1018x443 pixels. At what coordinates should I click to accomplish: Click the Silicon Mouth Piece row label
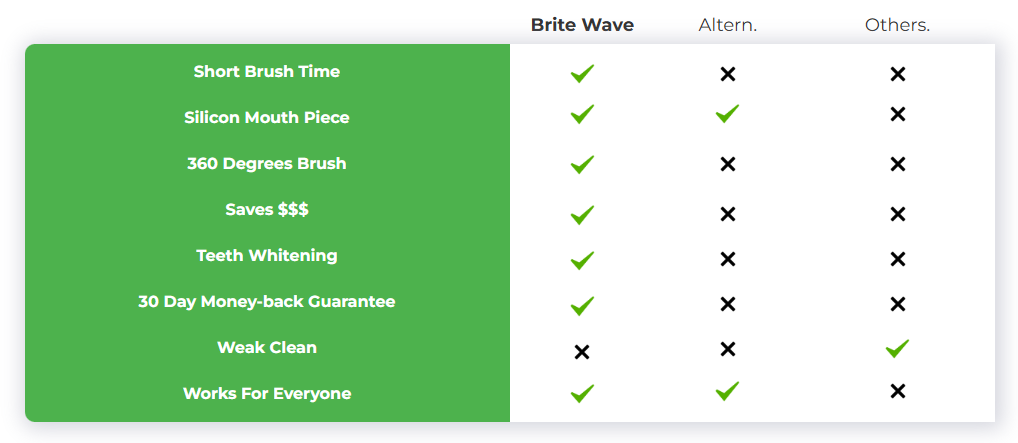[x=267, y=118]
